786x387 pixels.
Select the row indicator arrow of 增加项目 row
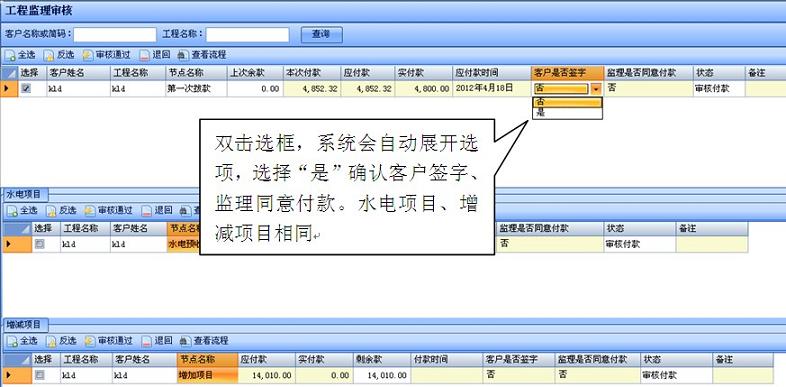click(x=16, y=375)
